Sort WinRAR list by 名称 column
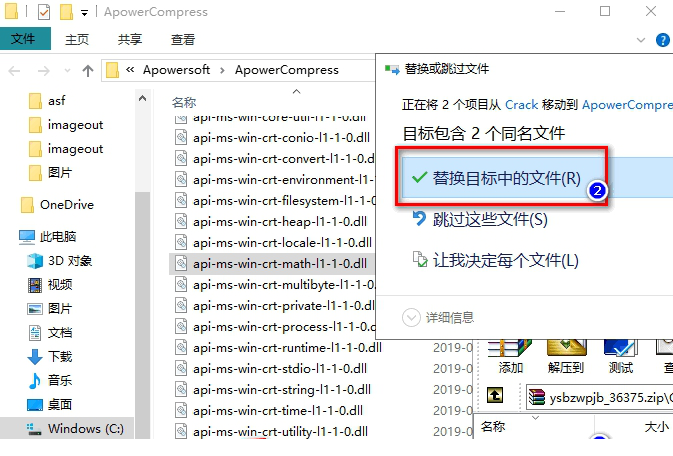 [493, 426]
